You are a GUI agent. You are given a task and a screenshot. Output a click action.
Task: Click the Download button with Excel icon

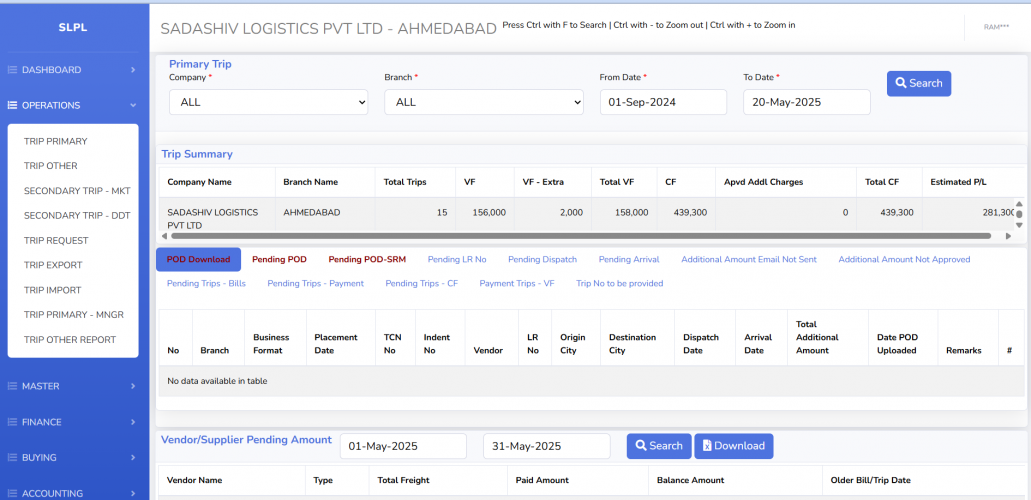pos(734,446)
